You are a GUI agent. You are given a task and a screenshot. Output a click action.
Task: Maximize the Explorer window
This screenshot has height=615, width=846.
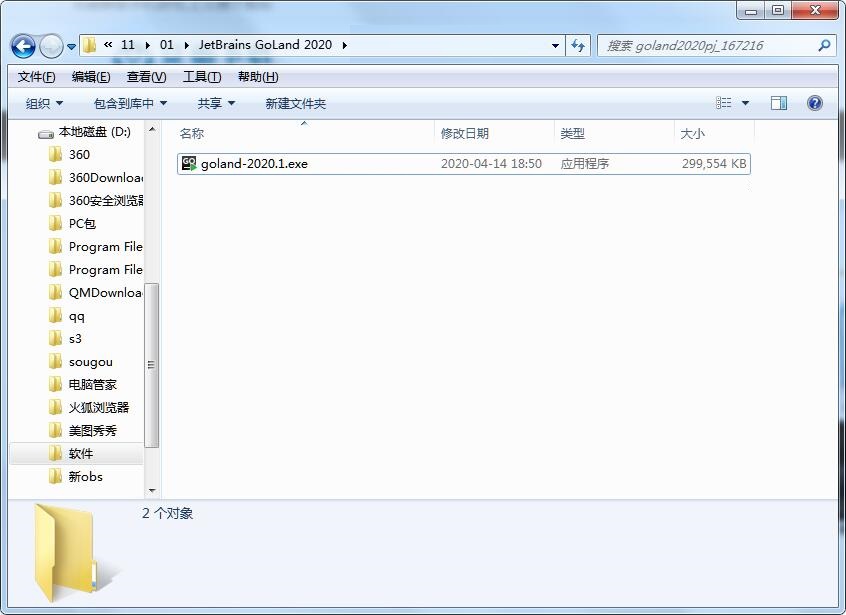coord(778,10)
